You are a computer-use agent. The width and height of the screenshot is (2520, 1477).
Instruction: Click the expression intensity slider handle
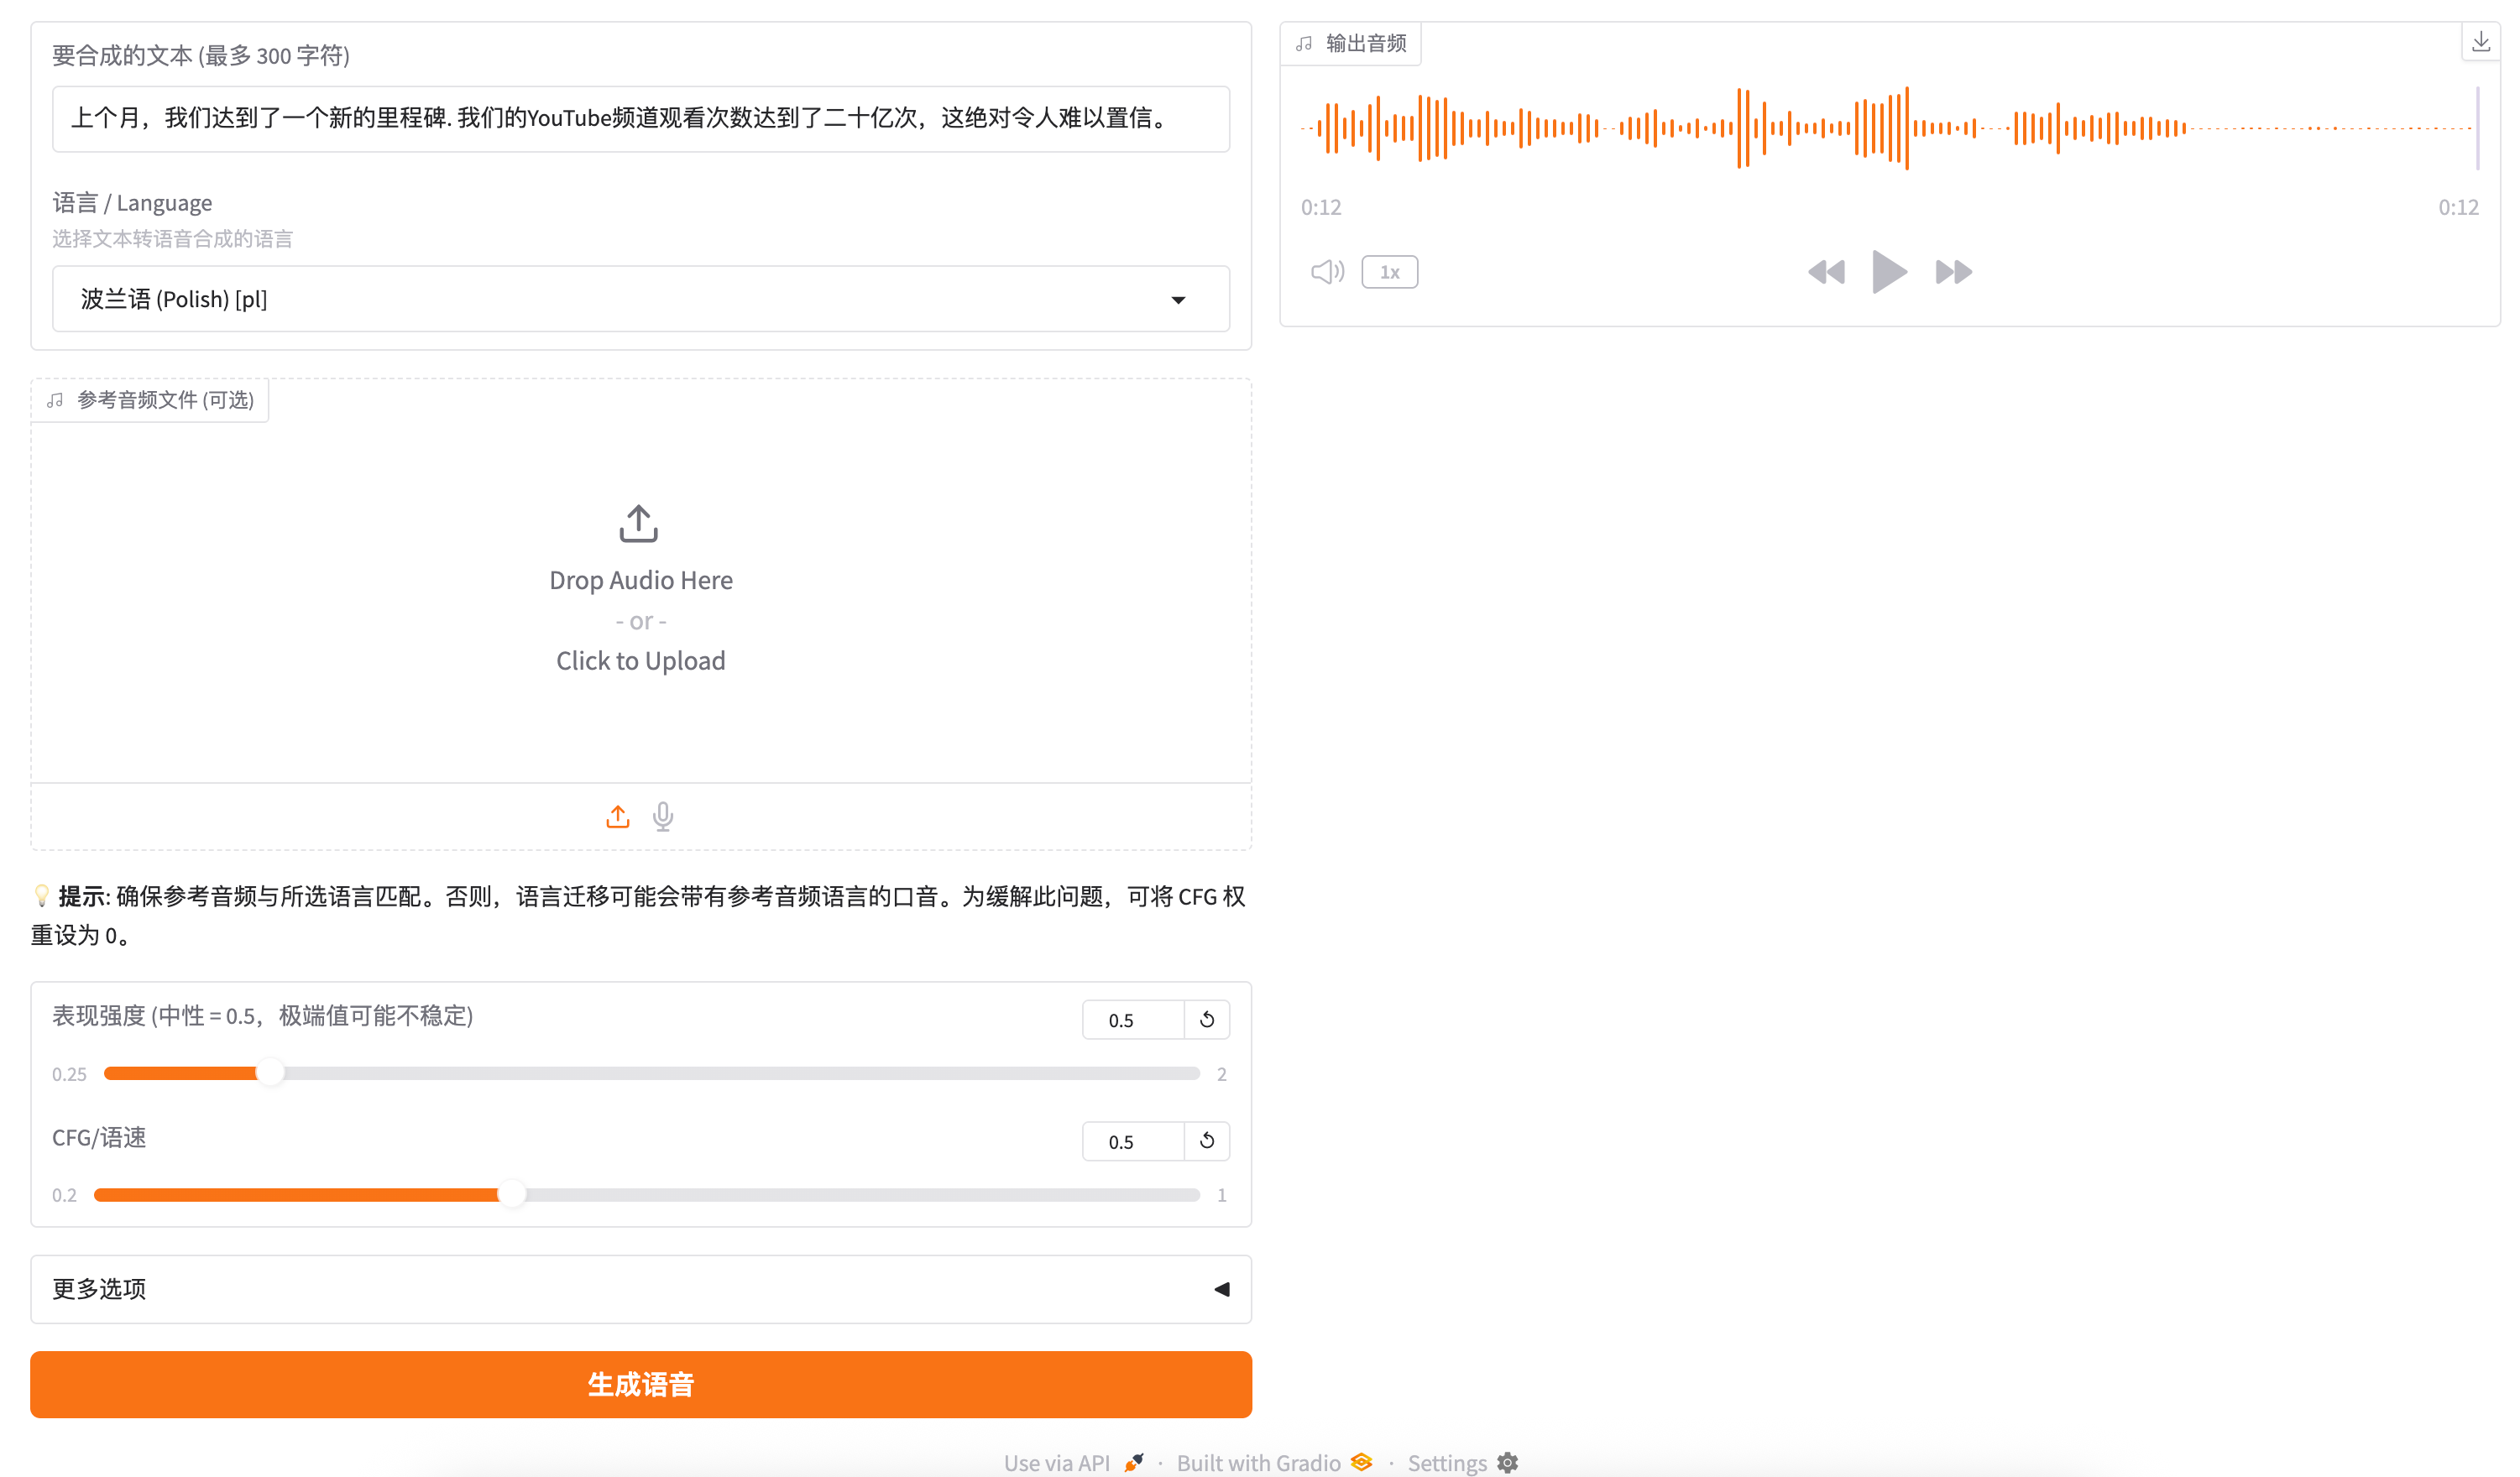click(x=270, y=1073)
